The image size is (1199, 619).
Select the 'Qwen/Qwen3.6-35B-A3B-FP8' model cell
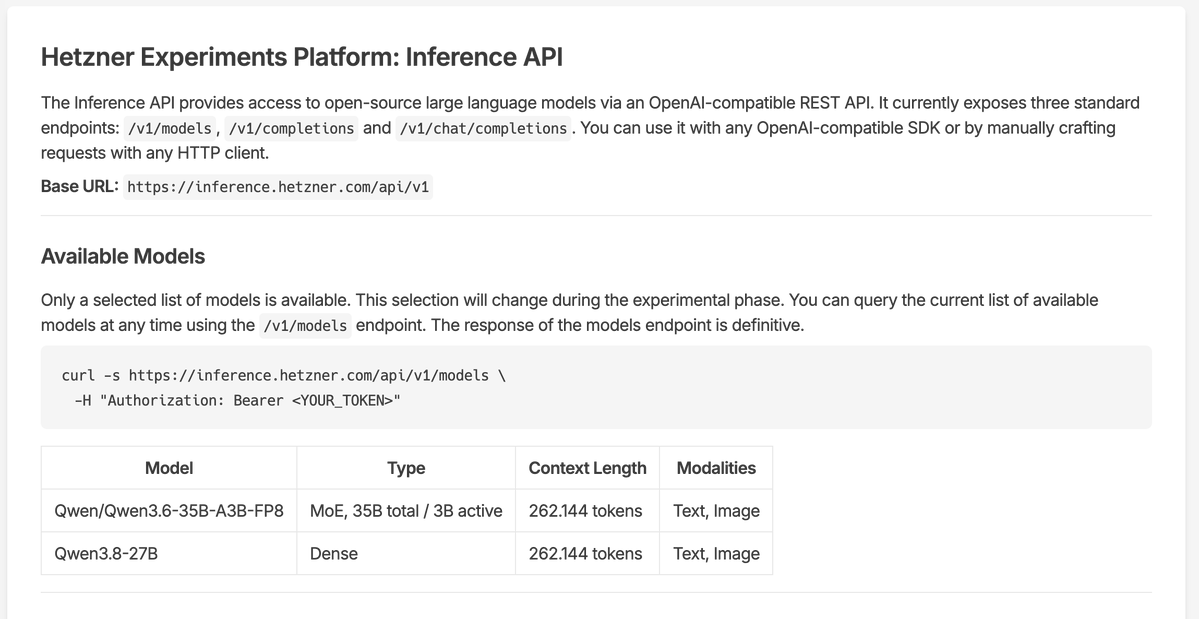pyautogui.click(x=169, y=510)
